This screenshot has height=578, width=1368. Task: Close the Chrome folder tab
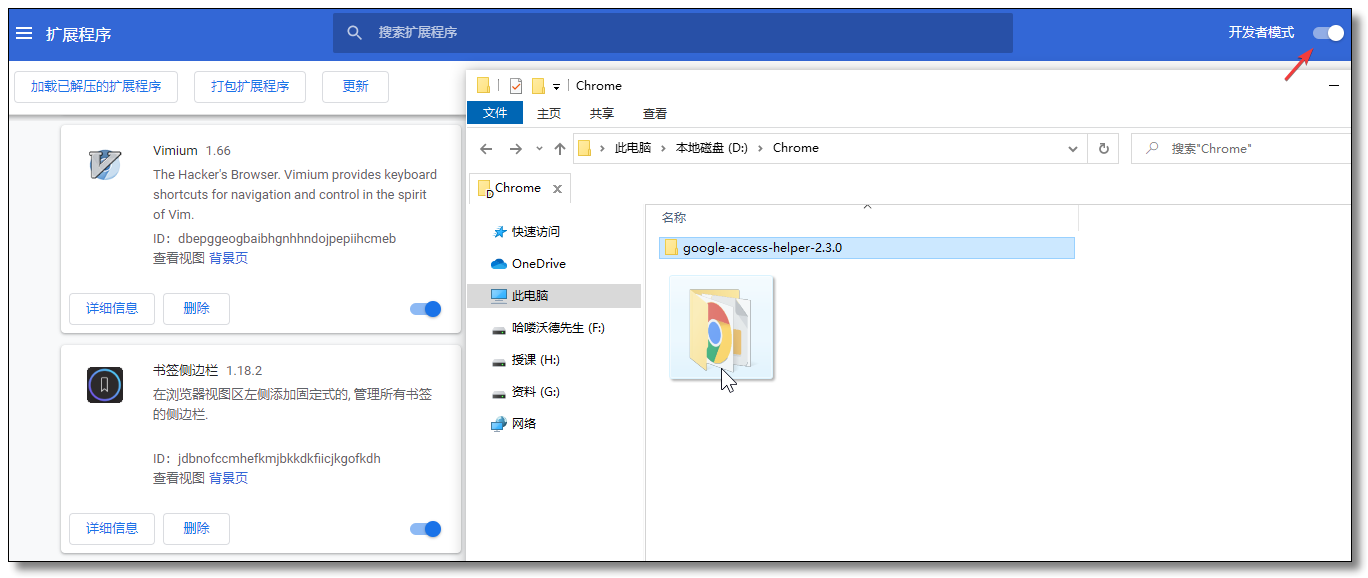(557, 189)
